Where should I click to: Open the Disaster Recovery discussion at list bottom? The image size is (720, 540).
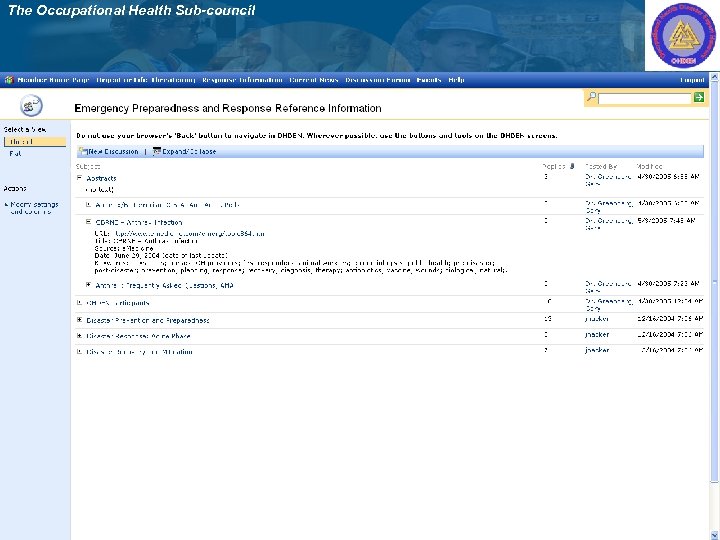pos(140,352)
